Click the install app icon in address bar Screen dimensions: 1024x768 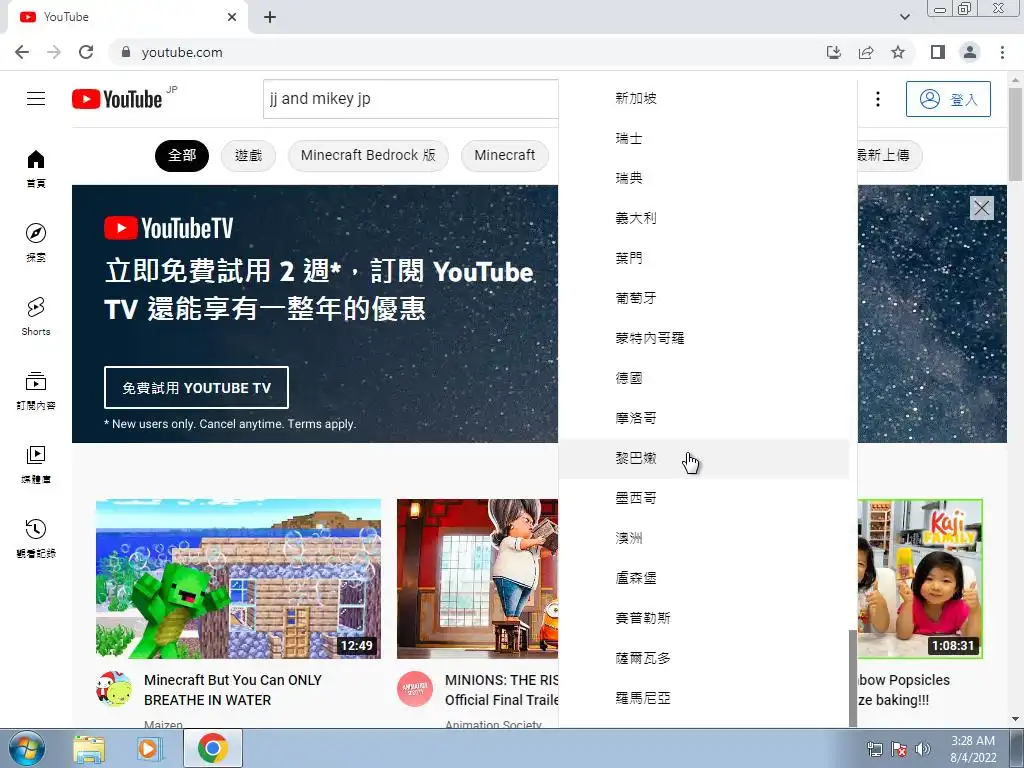(833, 52)
